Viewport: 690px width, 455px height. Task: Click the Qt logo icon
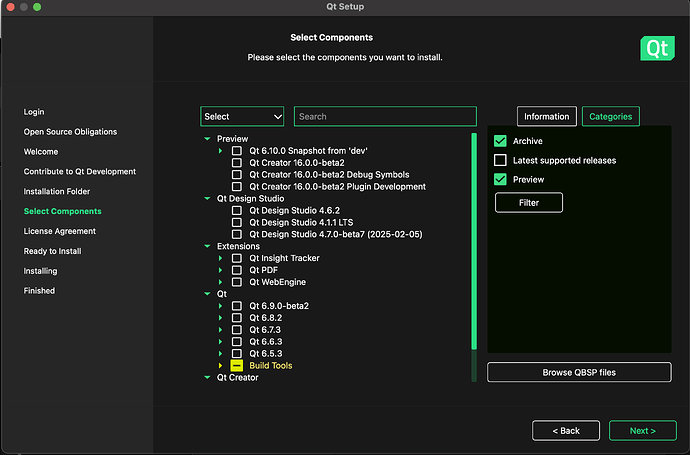(x=657, y=48)
